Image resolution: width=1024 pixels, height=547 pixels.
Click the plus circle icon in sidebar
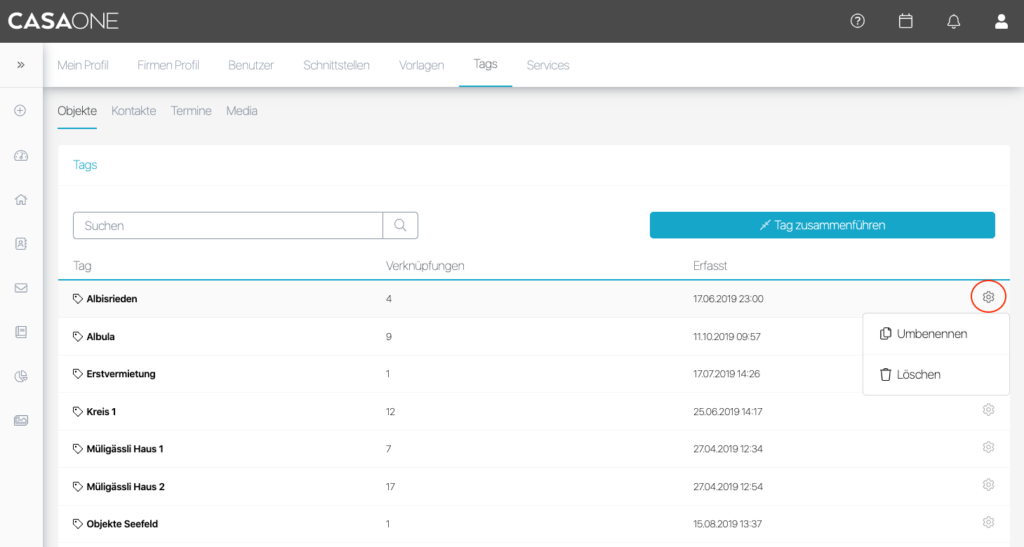pyautogui.click(x=20, y=110)
